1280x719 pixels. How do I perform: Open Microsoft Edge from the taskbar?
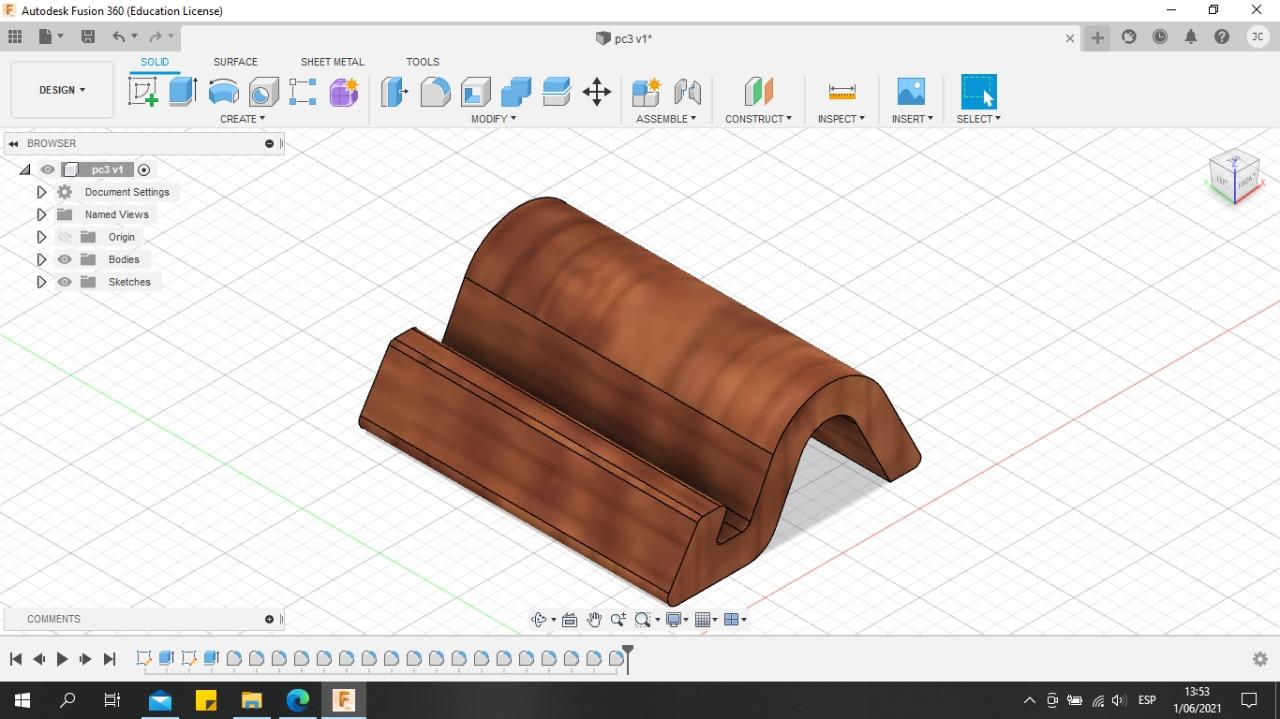click(x=298, y=700)
